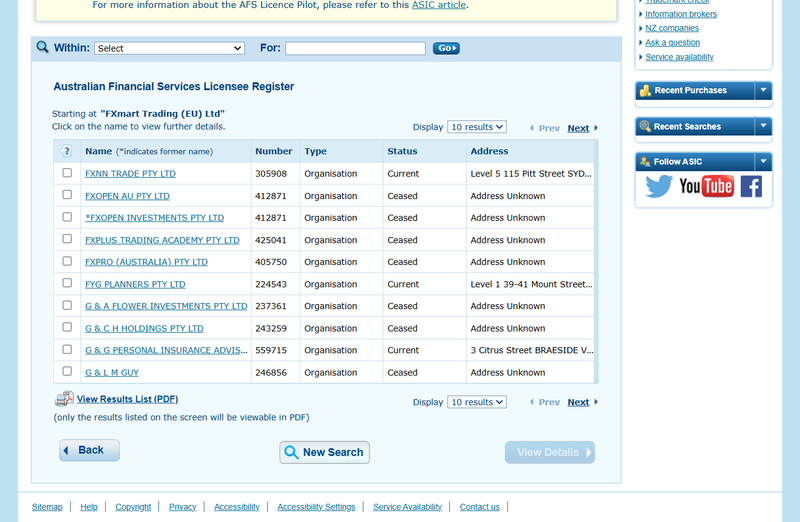
Task: Click the Follow ASIC people icon
Action: [x=645, y=161]
